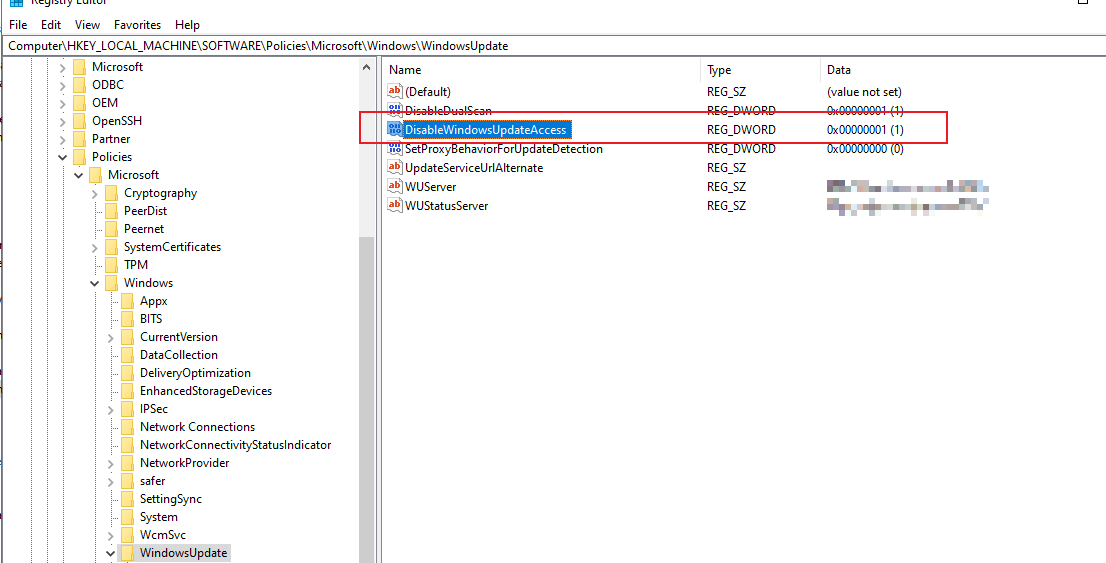
Task: Select the NetworkProvider key label
Action: pyautogui.click(x=184, y=464)
